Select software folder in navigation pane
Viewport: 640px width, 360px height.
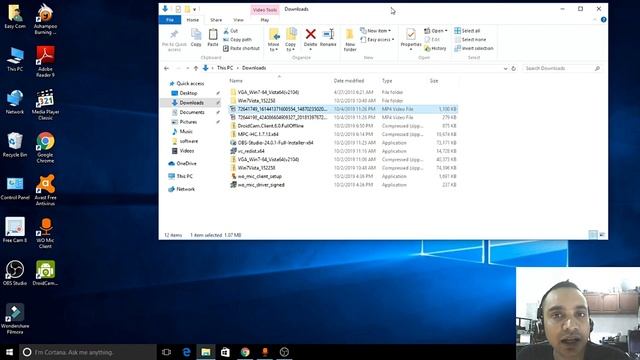click(x=189, y=141)
